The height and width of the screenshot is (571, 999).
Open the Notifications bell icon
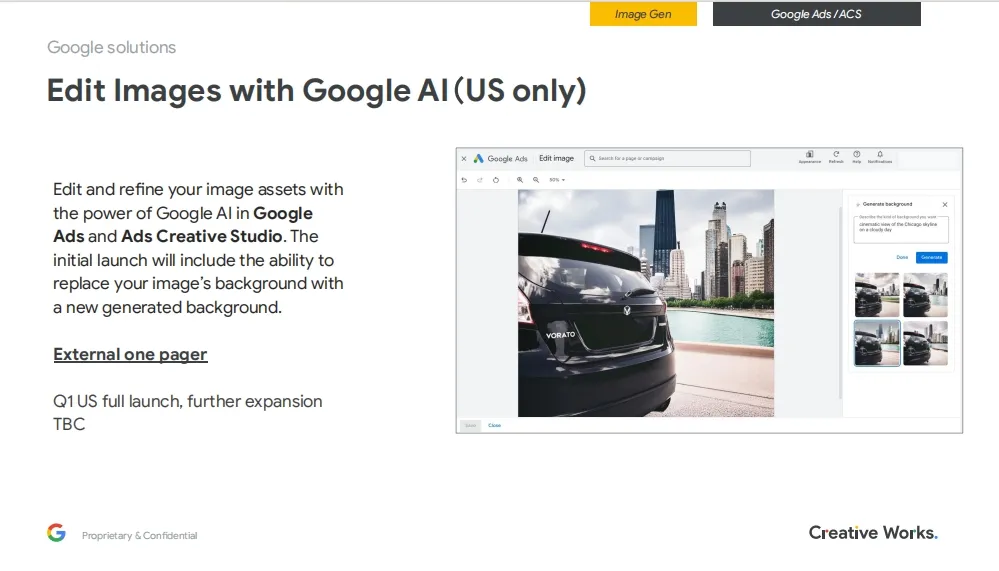point(880,156)
